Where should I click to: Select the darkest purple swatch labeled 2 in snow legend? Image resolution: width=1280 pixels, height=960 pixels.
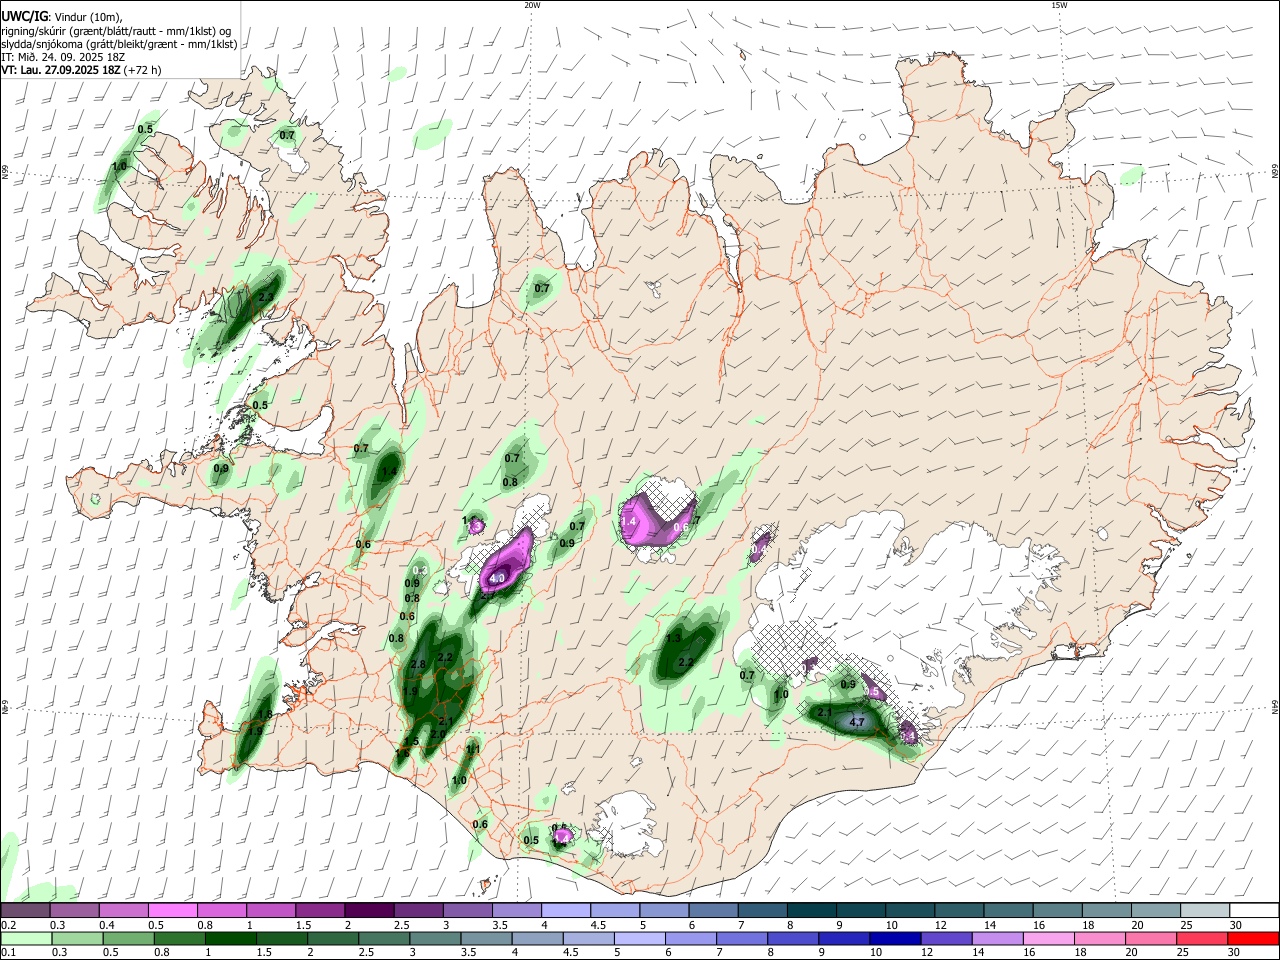(369, 911)
